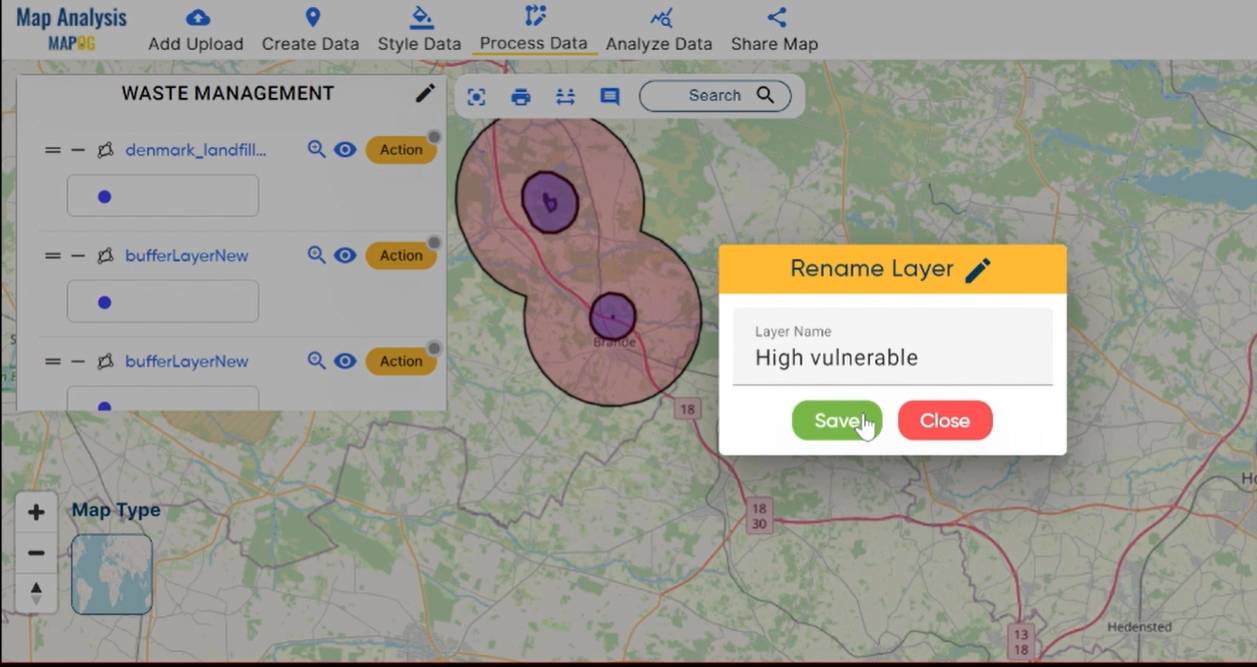The height and width of the screenshot is (667, 1257).
Task: Toggle eye of bufferLayerNew below denmark_landfill
Action: tap(345, 255)
